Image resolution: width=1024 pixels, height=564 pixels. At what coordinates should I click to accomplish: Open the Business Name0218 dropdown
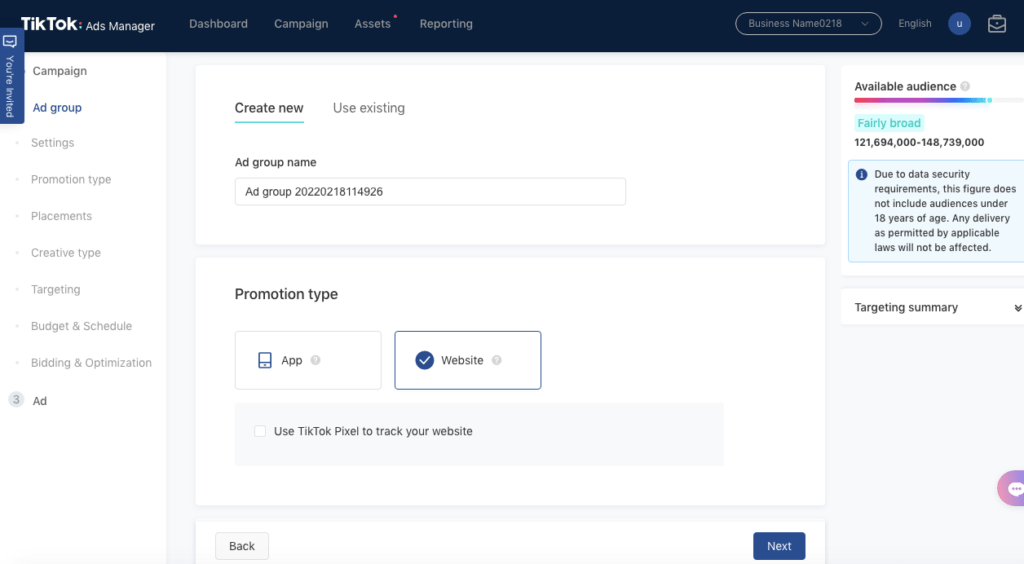(x=808, y=24)
